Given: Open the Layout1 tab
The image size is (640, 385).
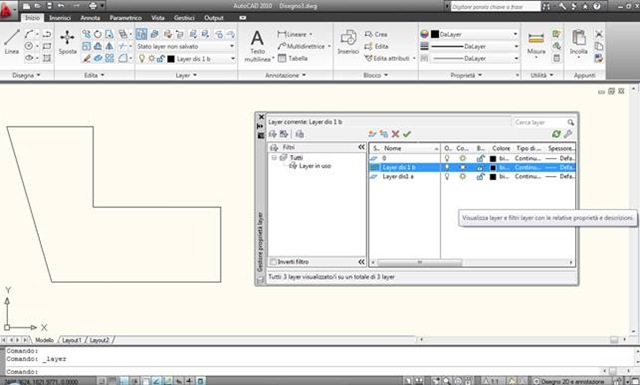Looking at the screenshot, I should (x=72, y=340).
